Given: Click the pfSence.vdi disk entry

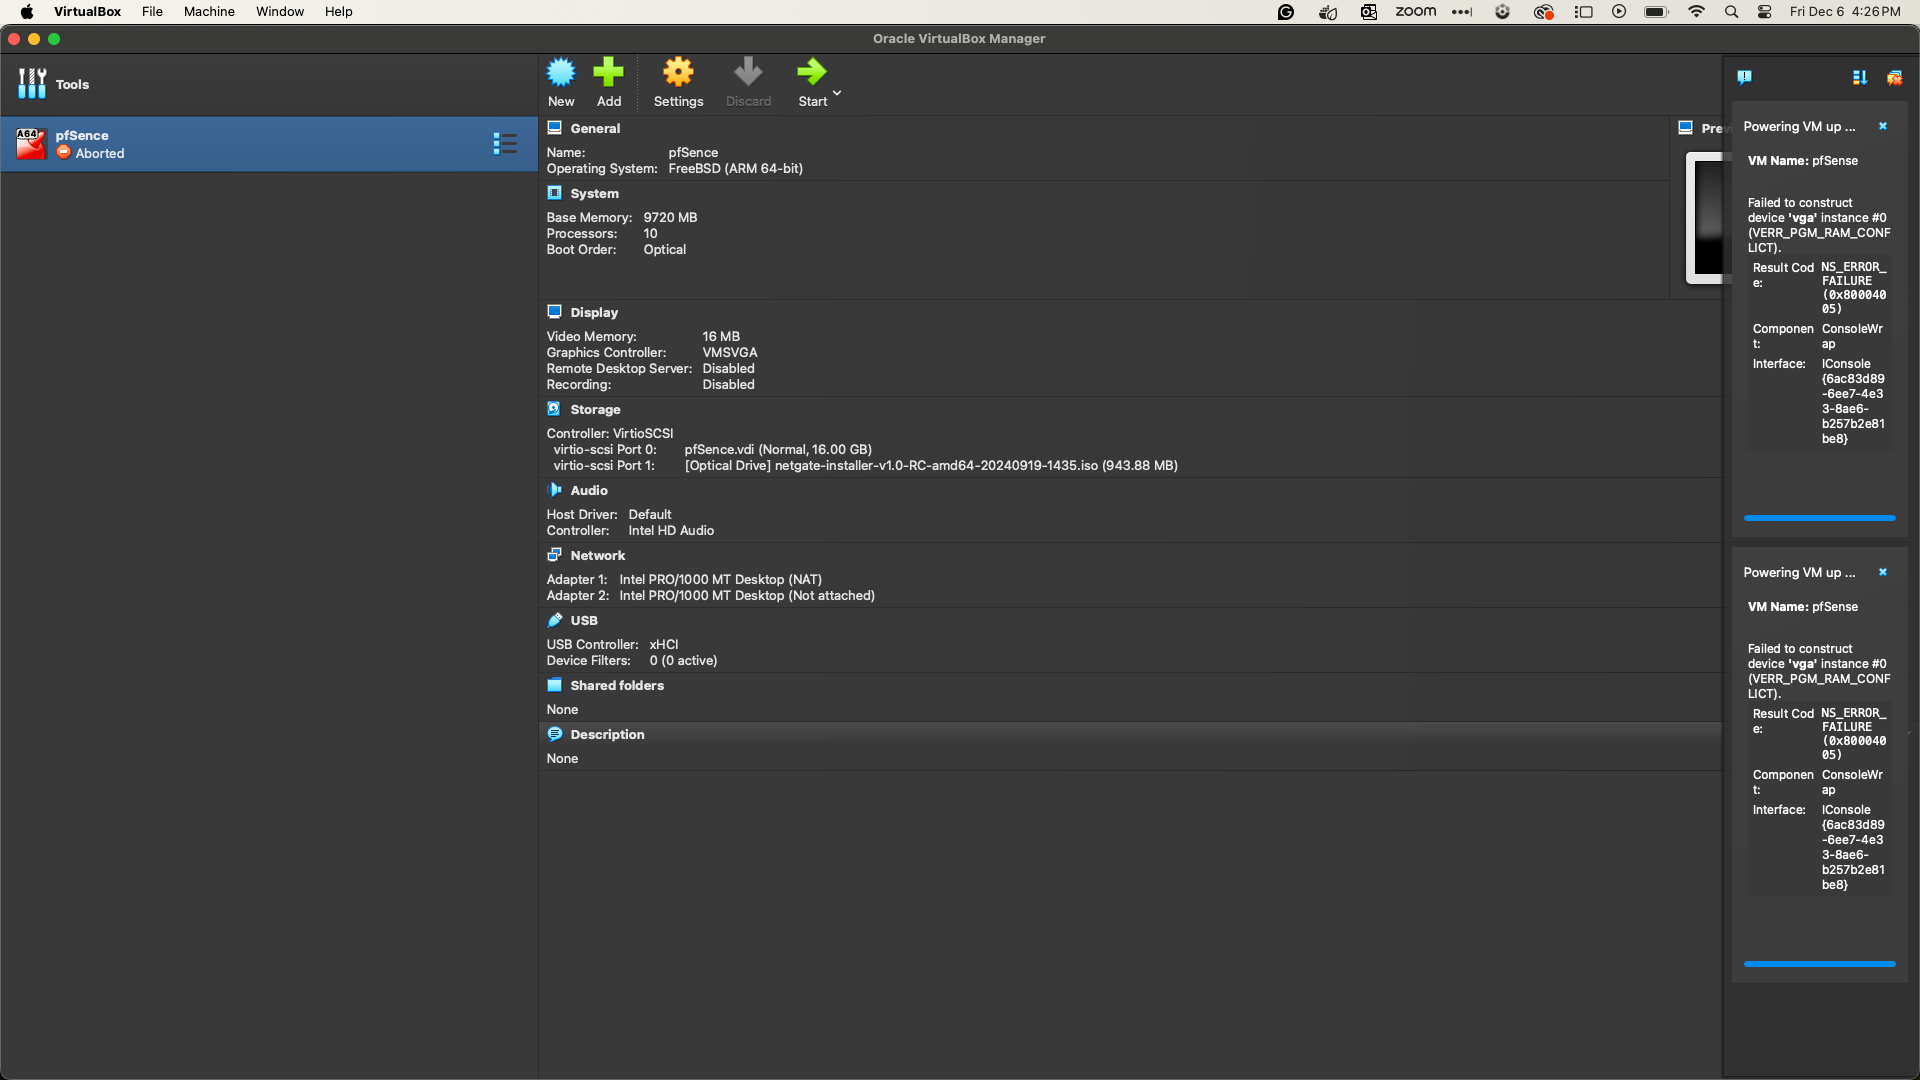Looking at the screenshot, I should [778, 449].
